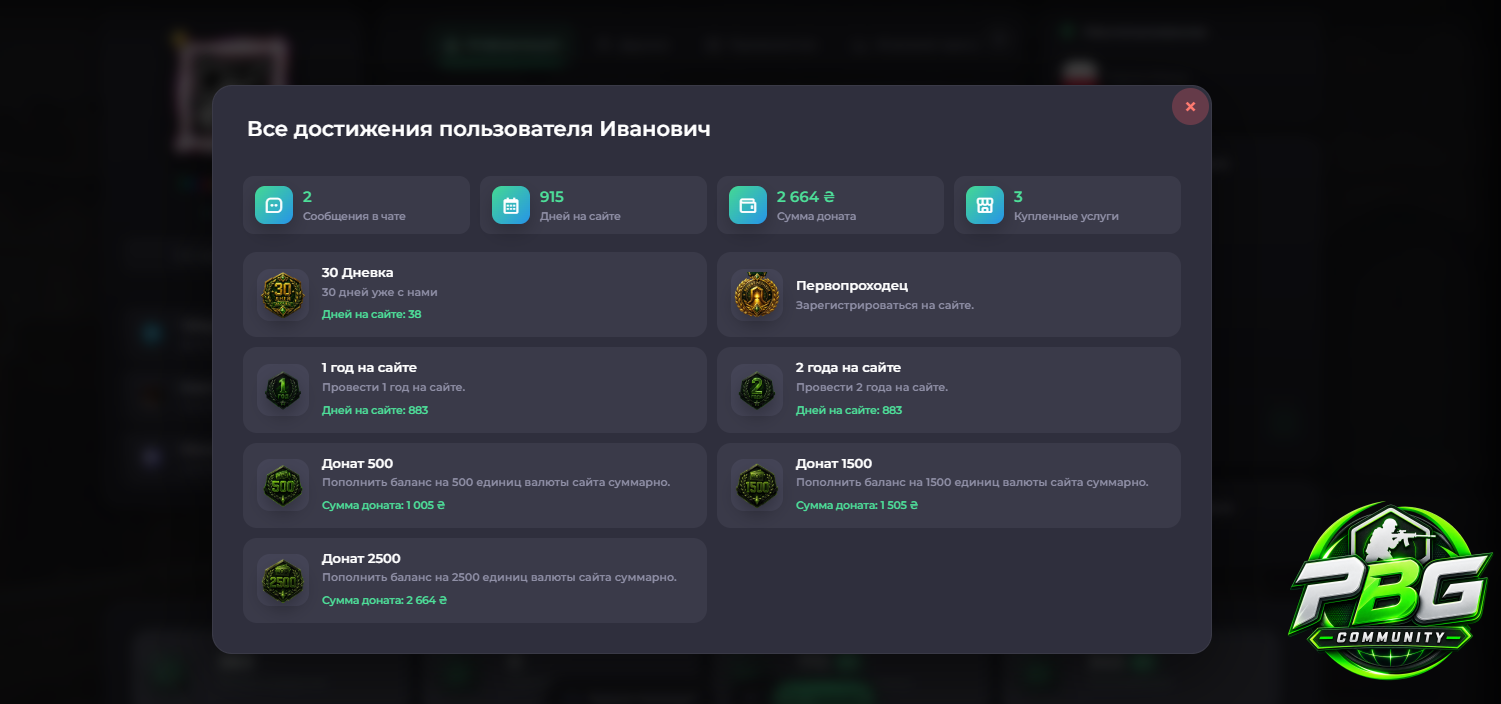
Task: Open the Первопроходец achievement card title
Action: pyautogui.click(x=852, y=285)
